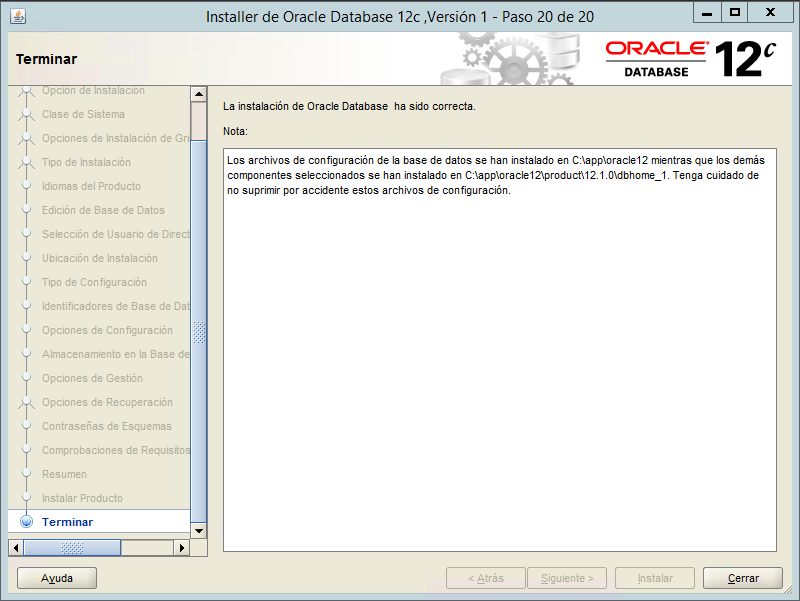Select Selección de Usuario de Directorio step
Viewport: 800px width, 601px height.
pyautogui.click(x=116, y=234)
